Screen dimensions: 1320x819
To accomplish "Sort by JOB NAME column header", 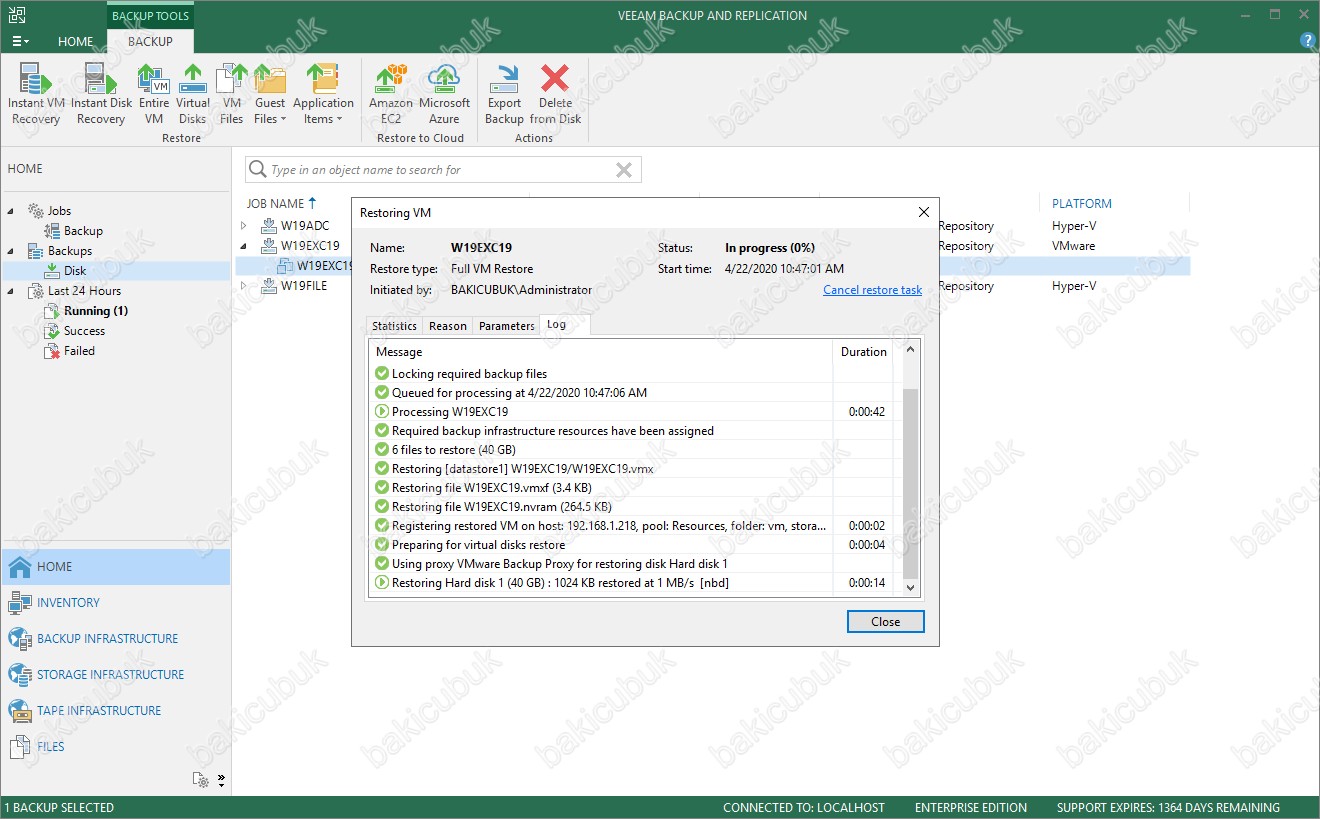I will 275,203.
